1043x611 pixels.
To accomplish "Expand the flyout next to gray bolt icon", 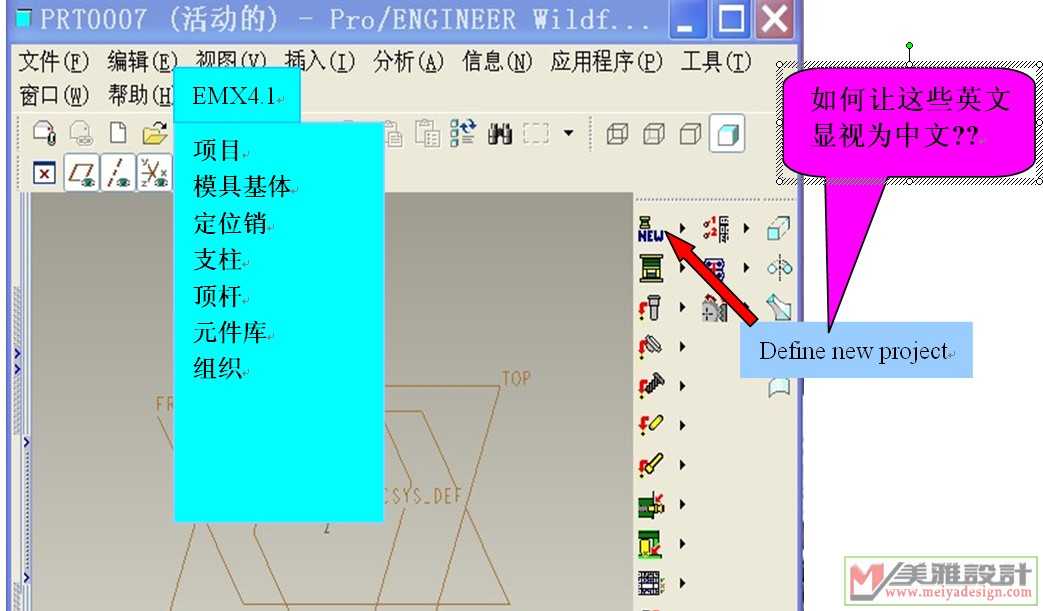I will coord(682,307).
